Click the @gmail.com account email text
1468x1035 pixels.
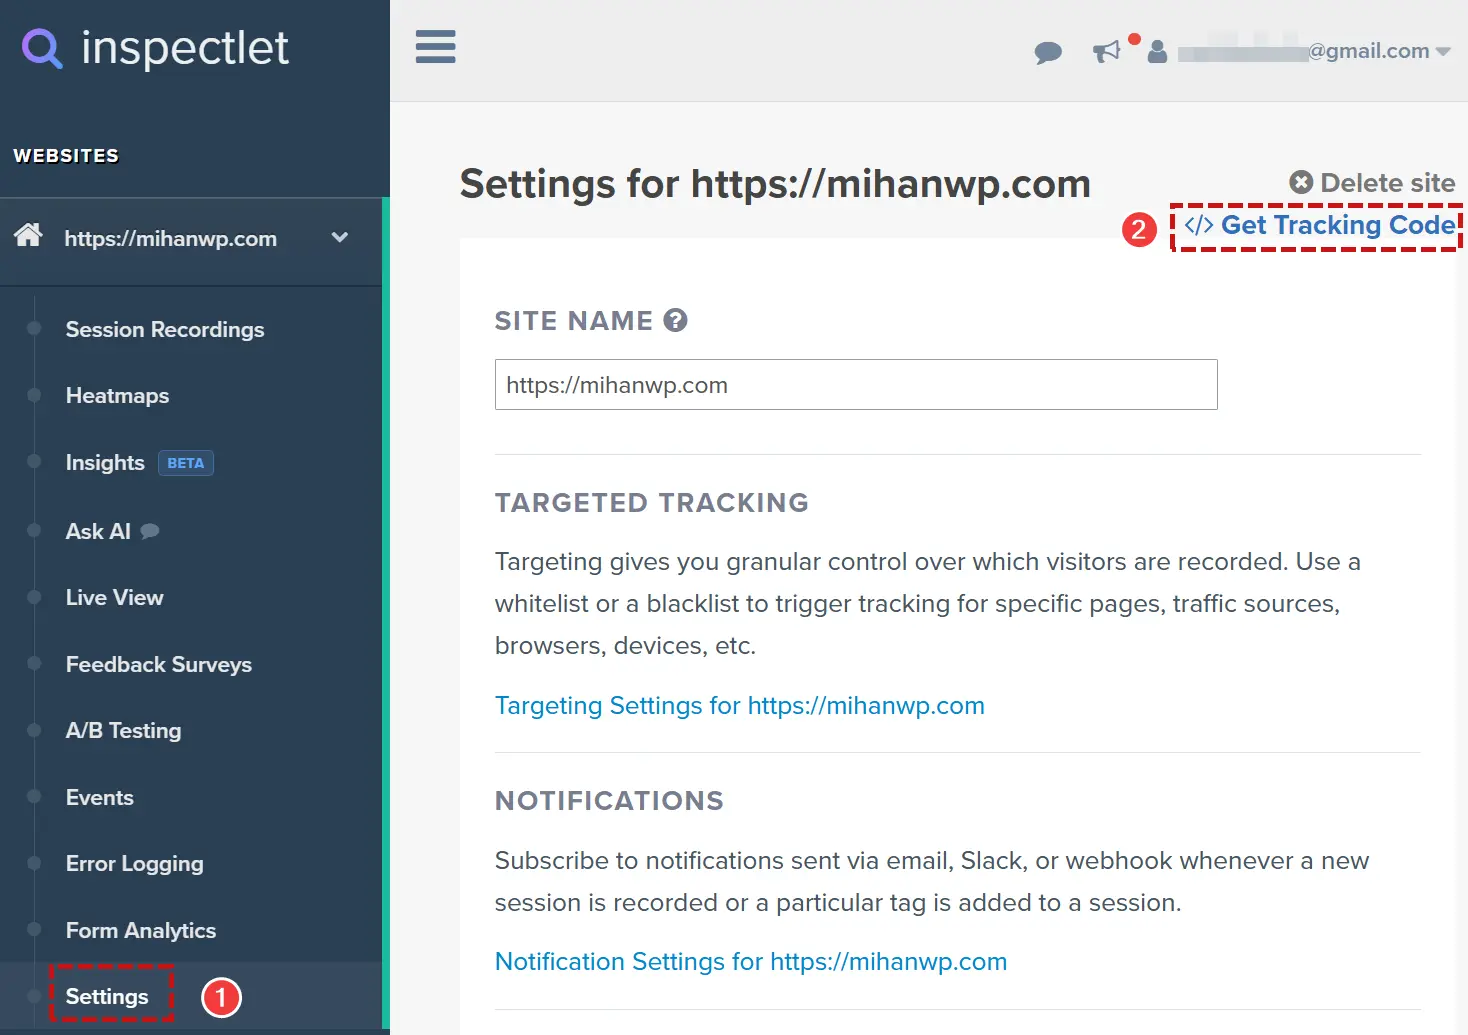(1369, 51)
